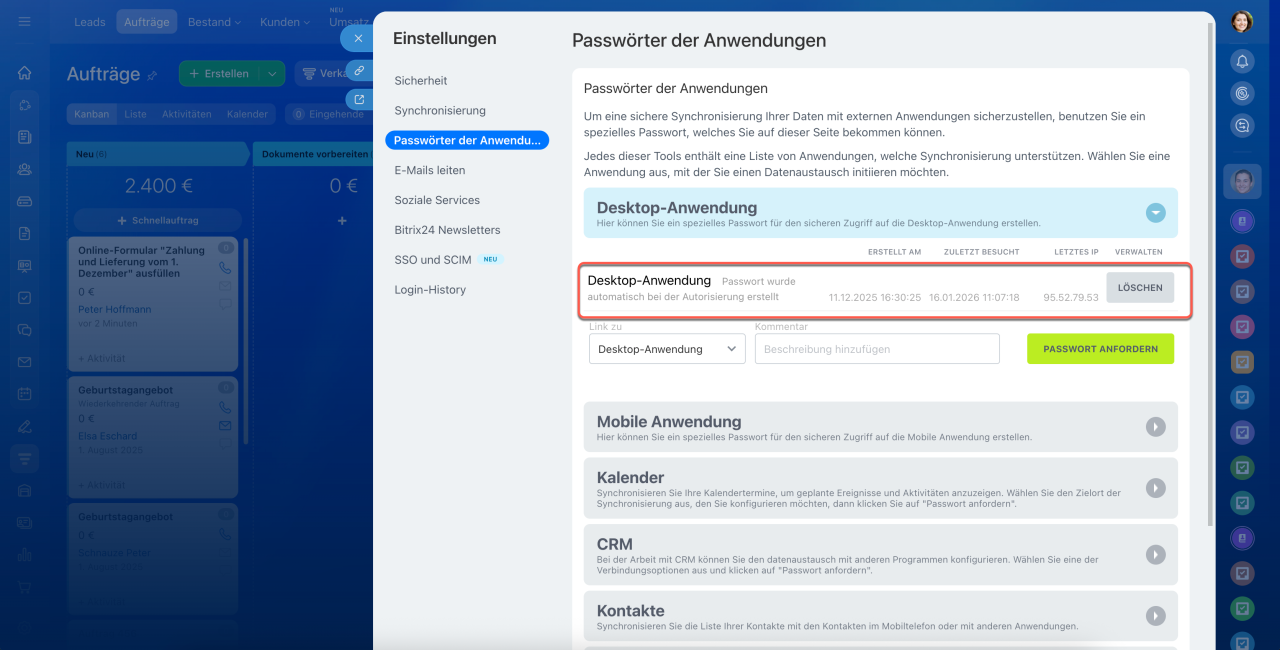Switch to the Aufträge tab in top navigation
The height and width of the screenshot is (650, 1280).
[146, 21]
